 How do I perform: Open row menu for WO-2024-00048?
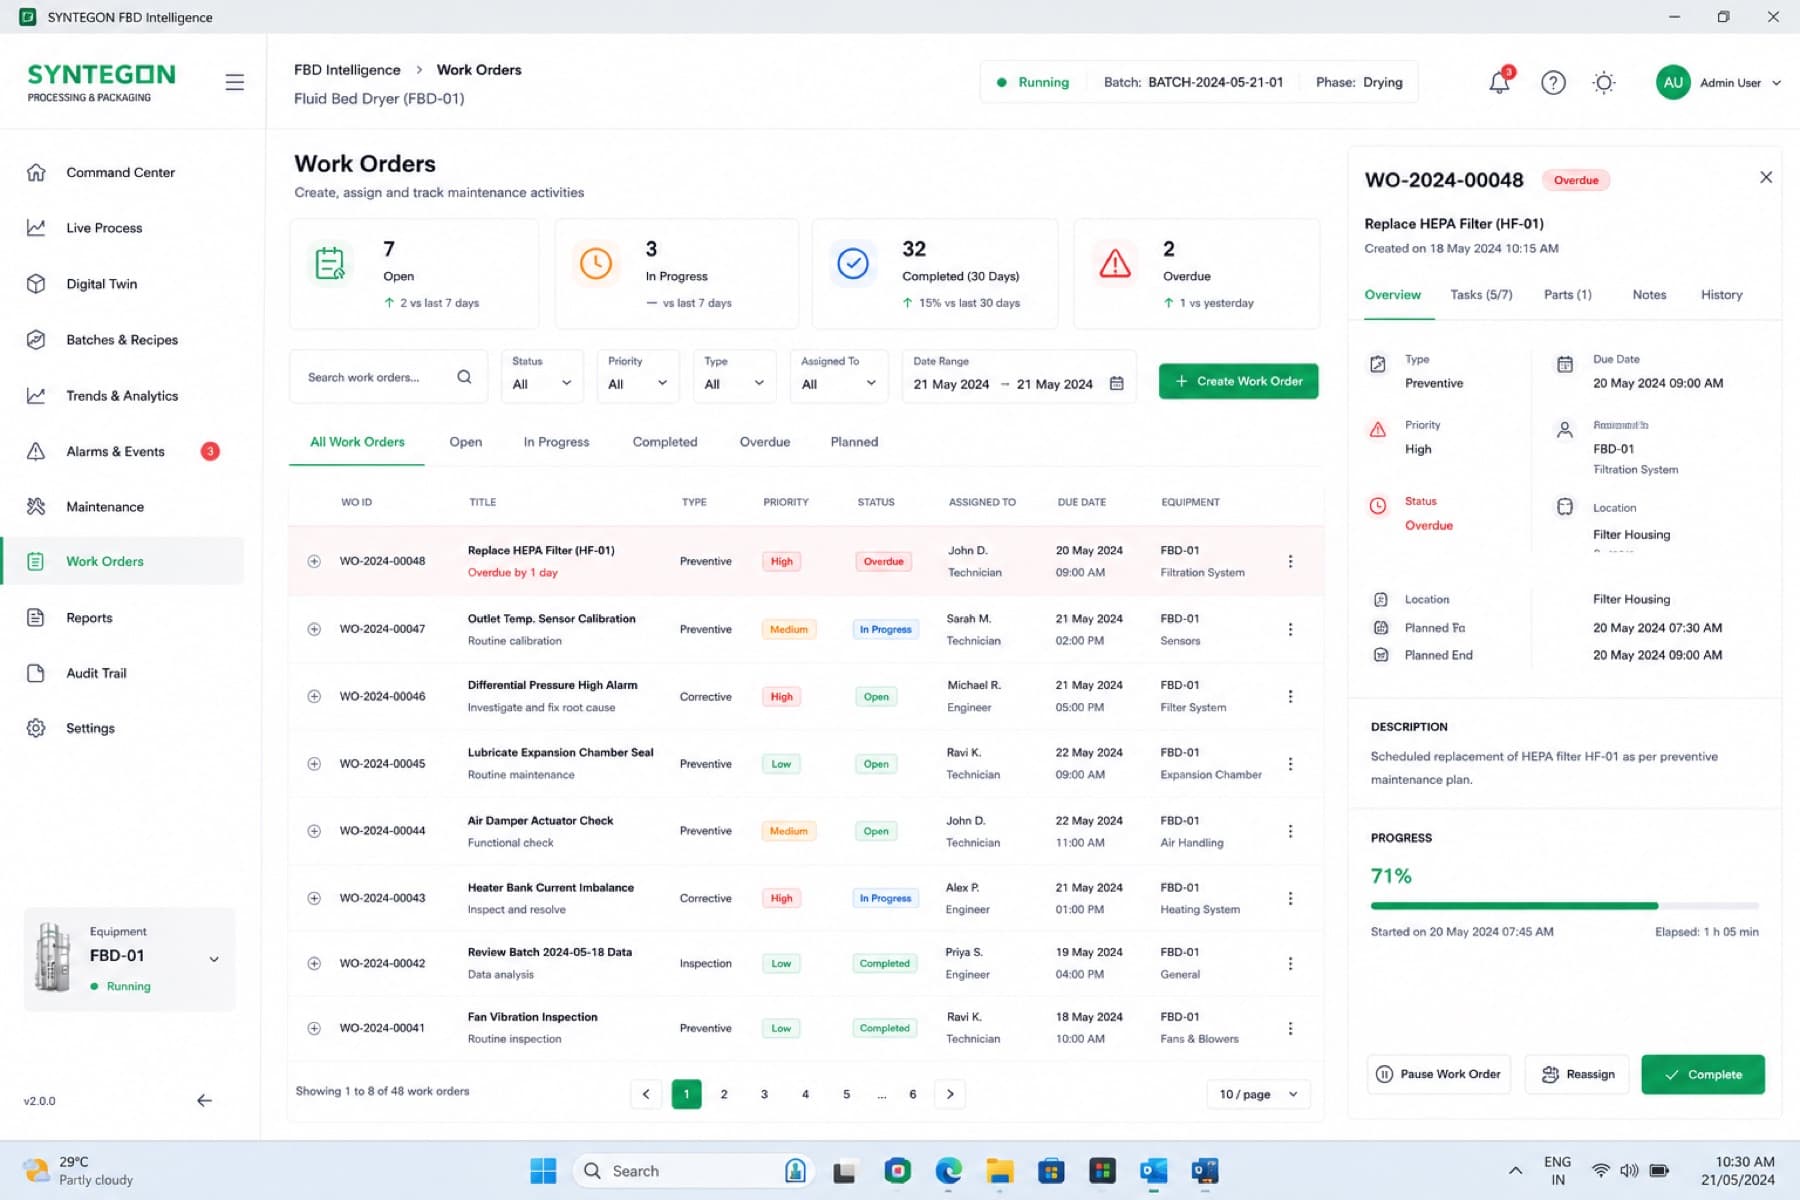1290,561
